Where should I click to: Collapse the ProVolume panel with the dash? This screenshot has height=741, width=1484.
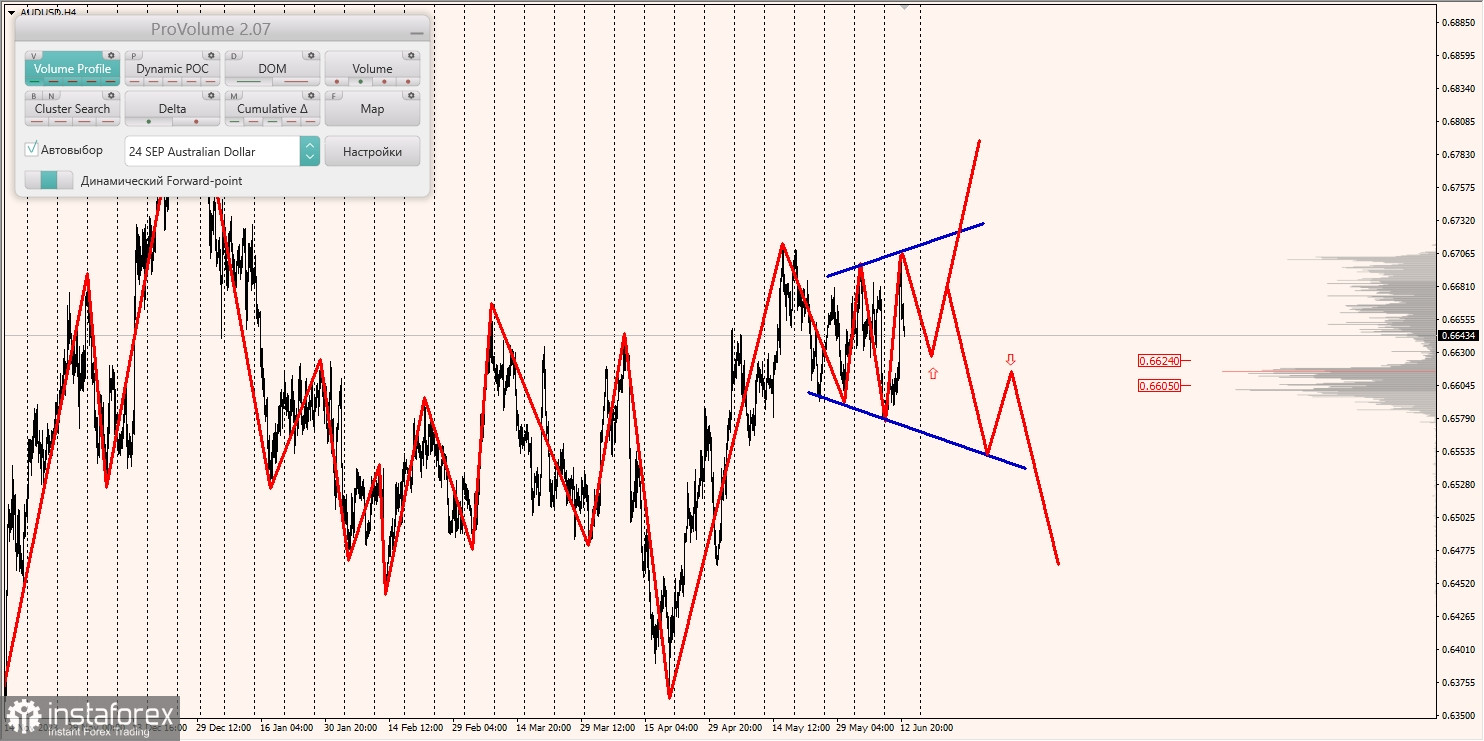417,33
